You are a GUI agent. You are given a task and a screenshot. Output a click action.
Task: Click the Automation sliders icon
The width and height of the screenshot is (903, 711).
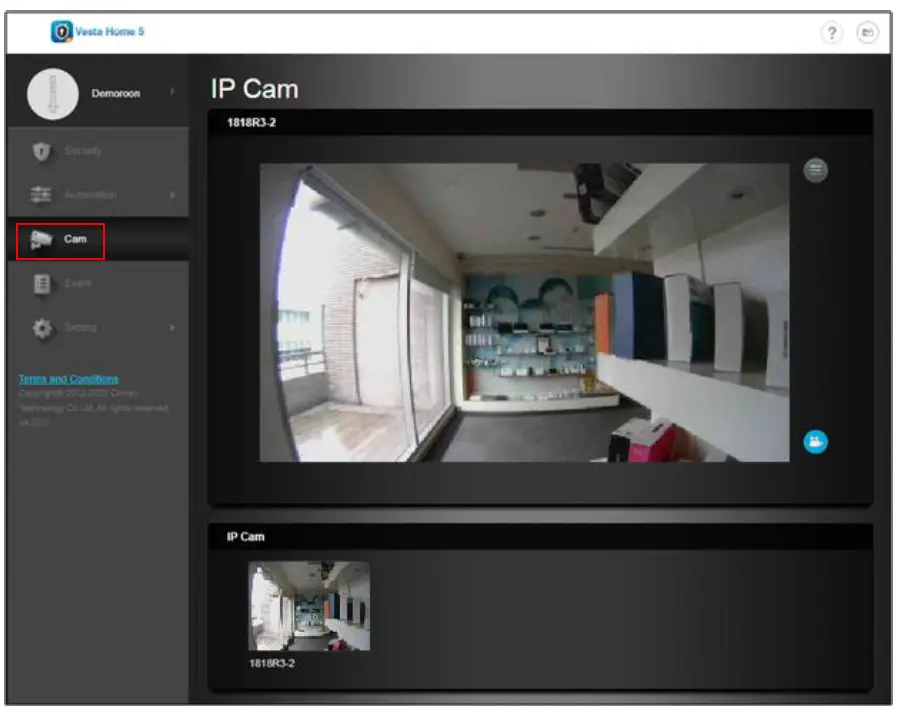(x=41, y=195)
